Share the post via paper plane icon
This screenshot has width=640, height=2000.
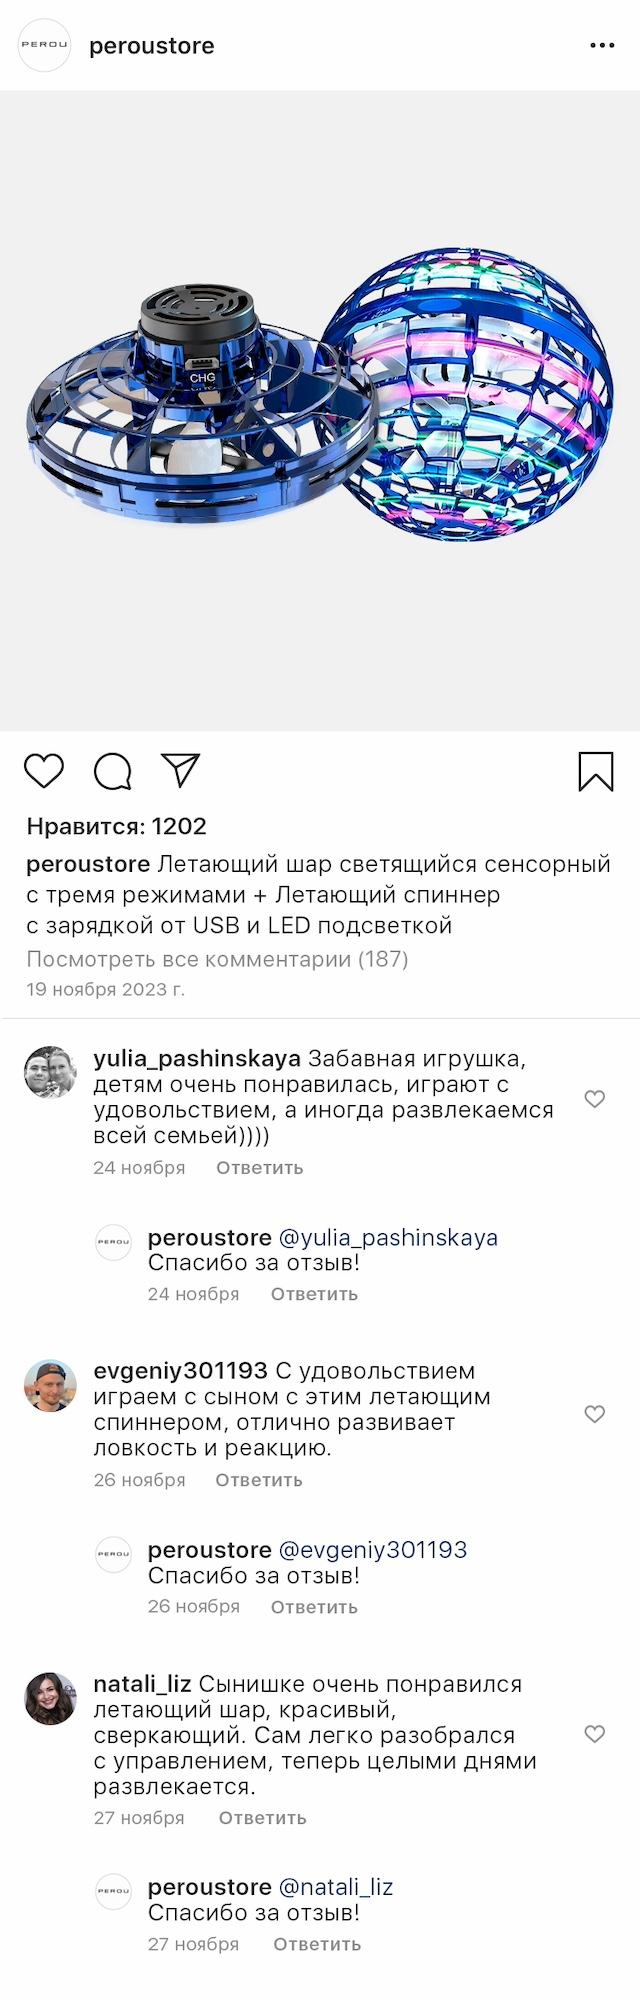181,770
